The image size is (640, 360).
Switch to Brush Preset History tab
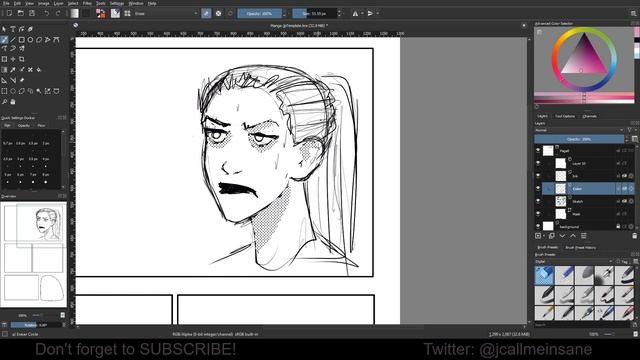coord(580,247)
